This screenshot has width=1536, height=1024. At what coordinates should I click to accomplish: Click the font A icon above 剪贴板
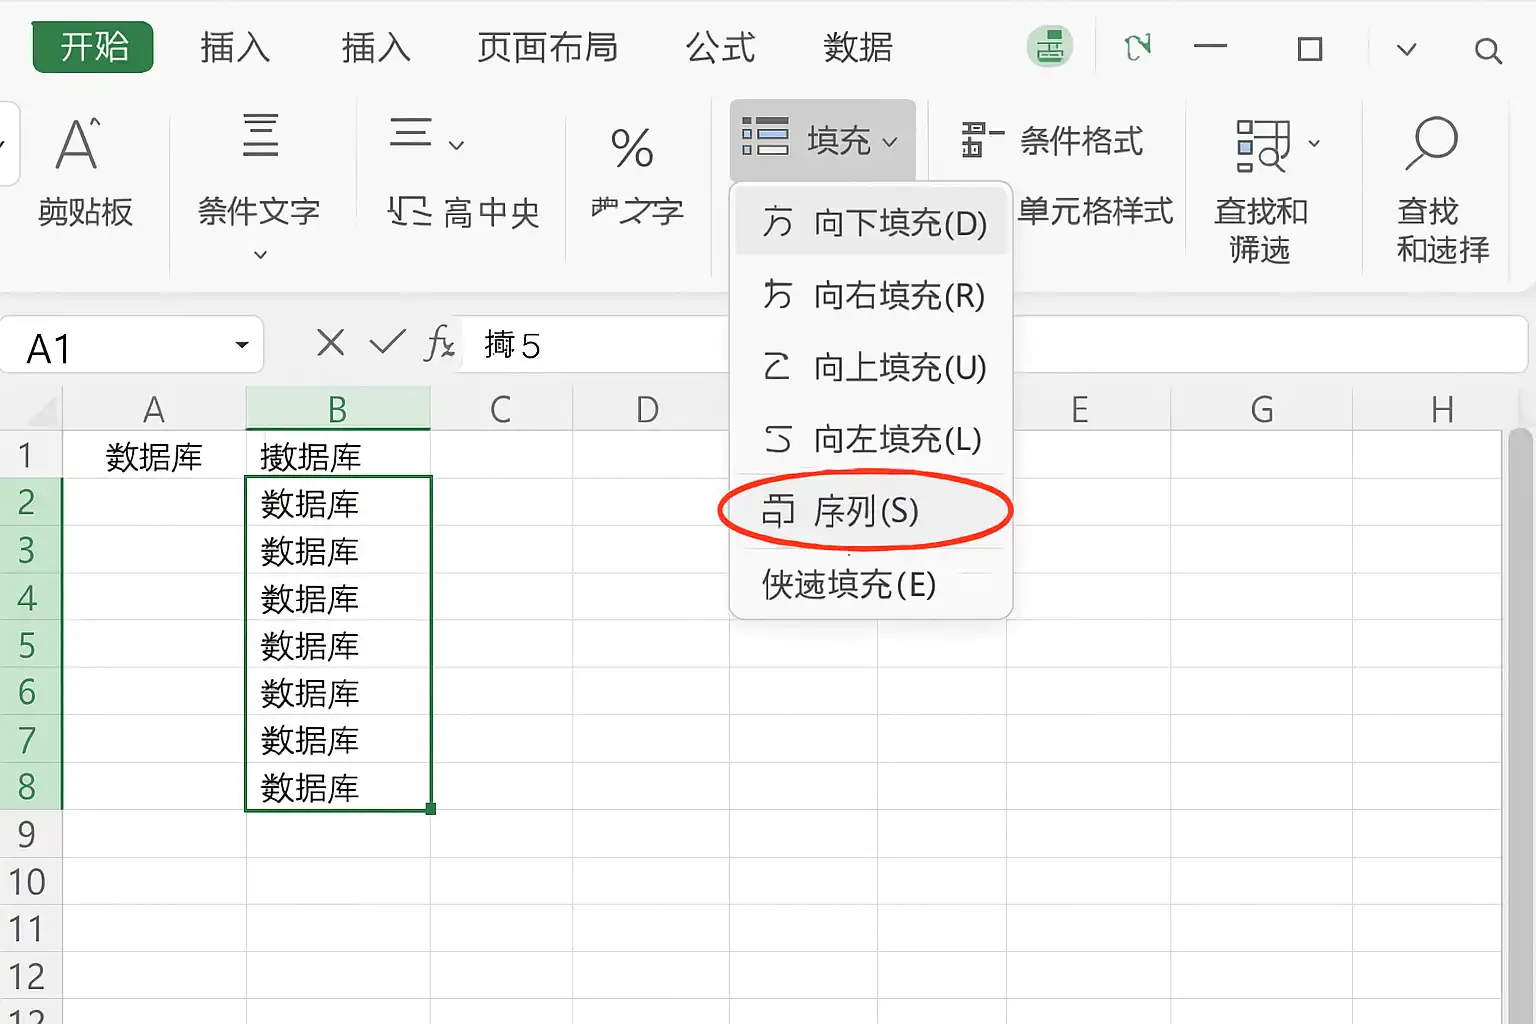tap(78, 143)
